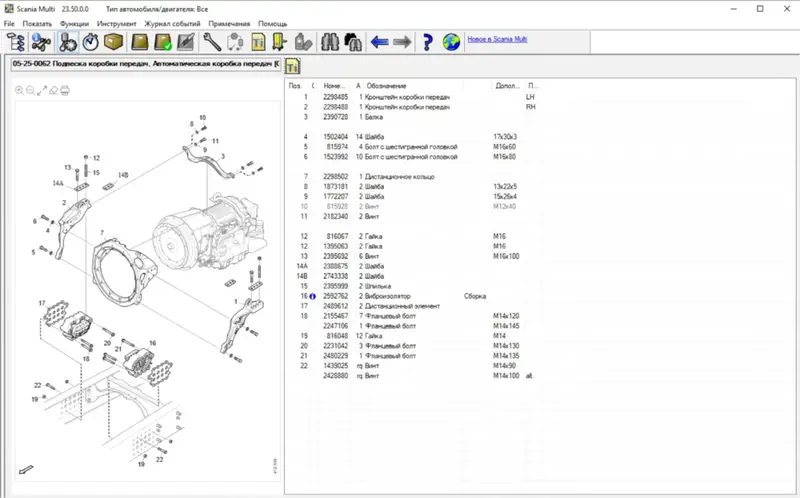Sort by the Обозначение column header
The height and width of the screenshot is (498, 800).
(x=386, y=86)
